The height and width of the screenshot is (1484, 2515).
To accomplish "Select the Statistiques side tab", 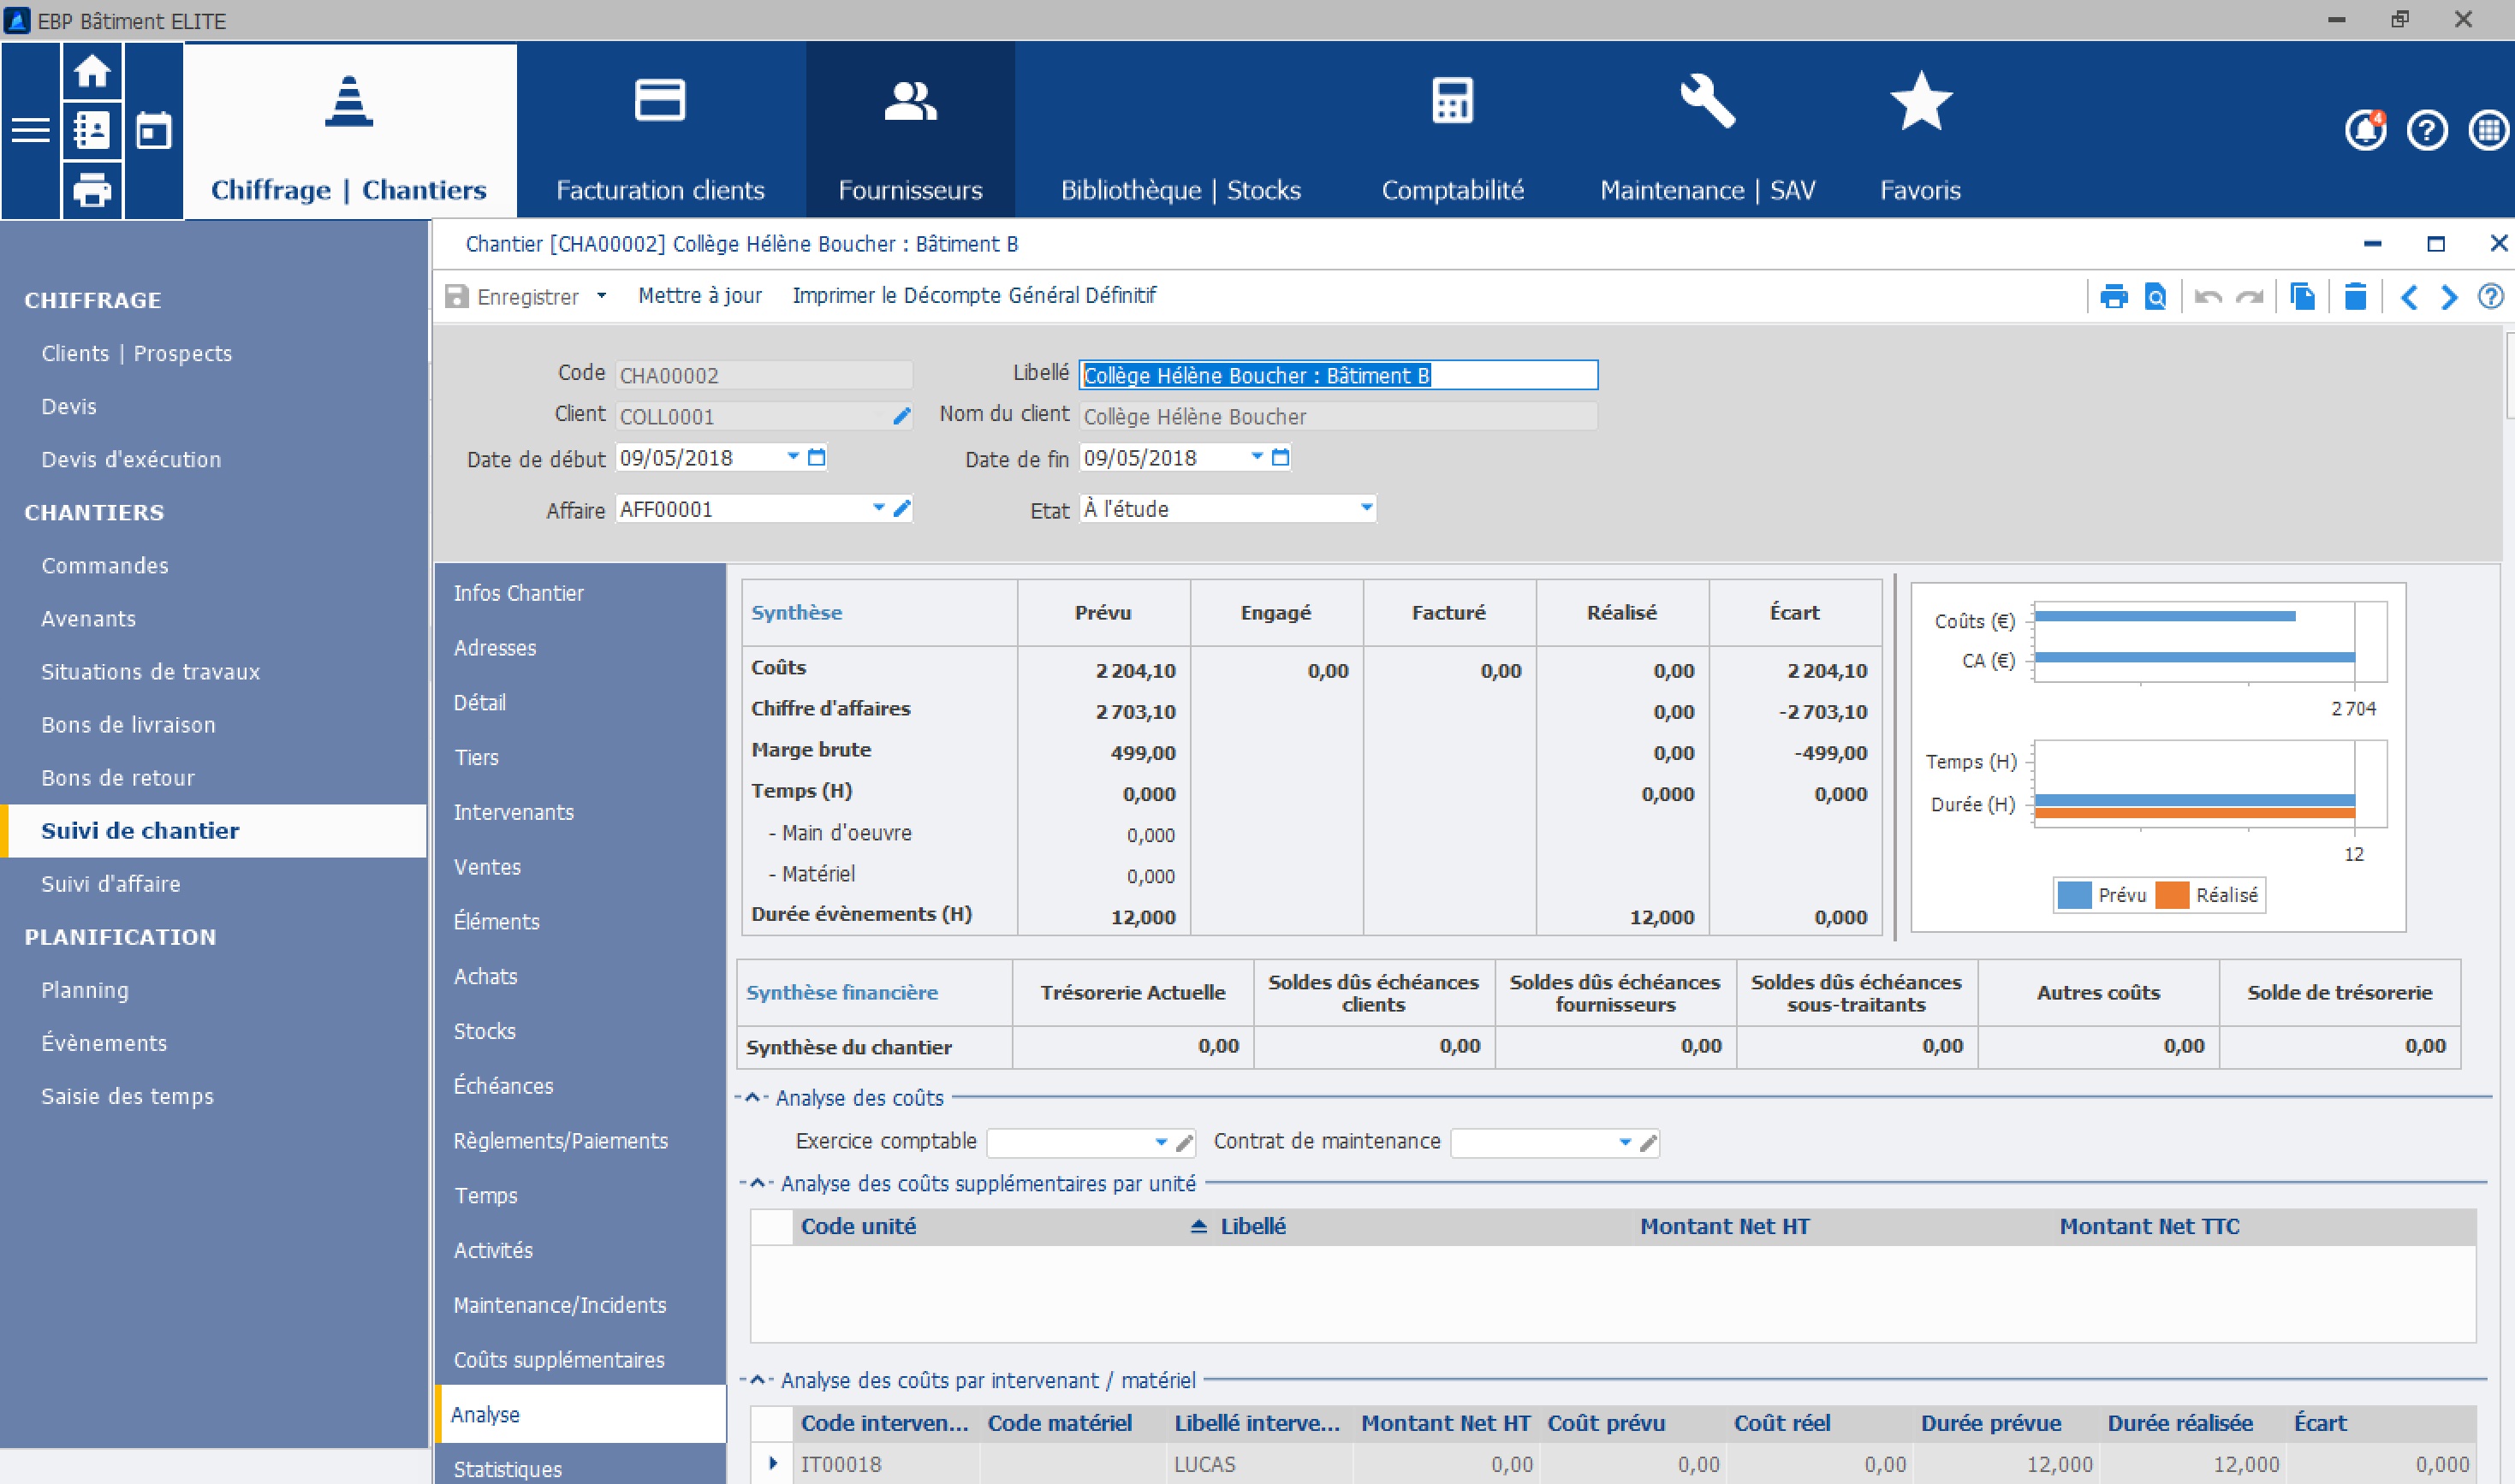I will click(508, 1468).
